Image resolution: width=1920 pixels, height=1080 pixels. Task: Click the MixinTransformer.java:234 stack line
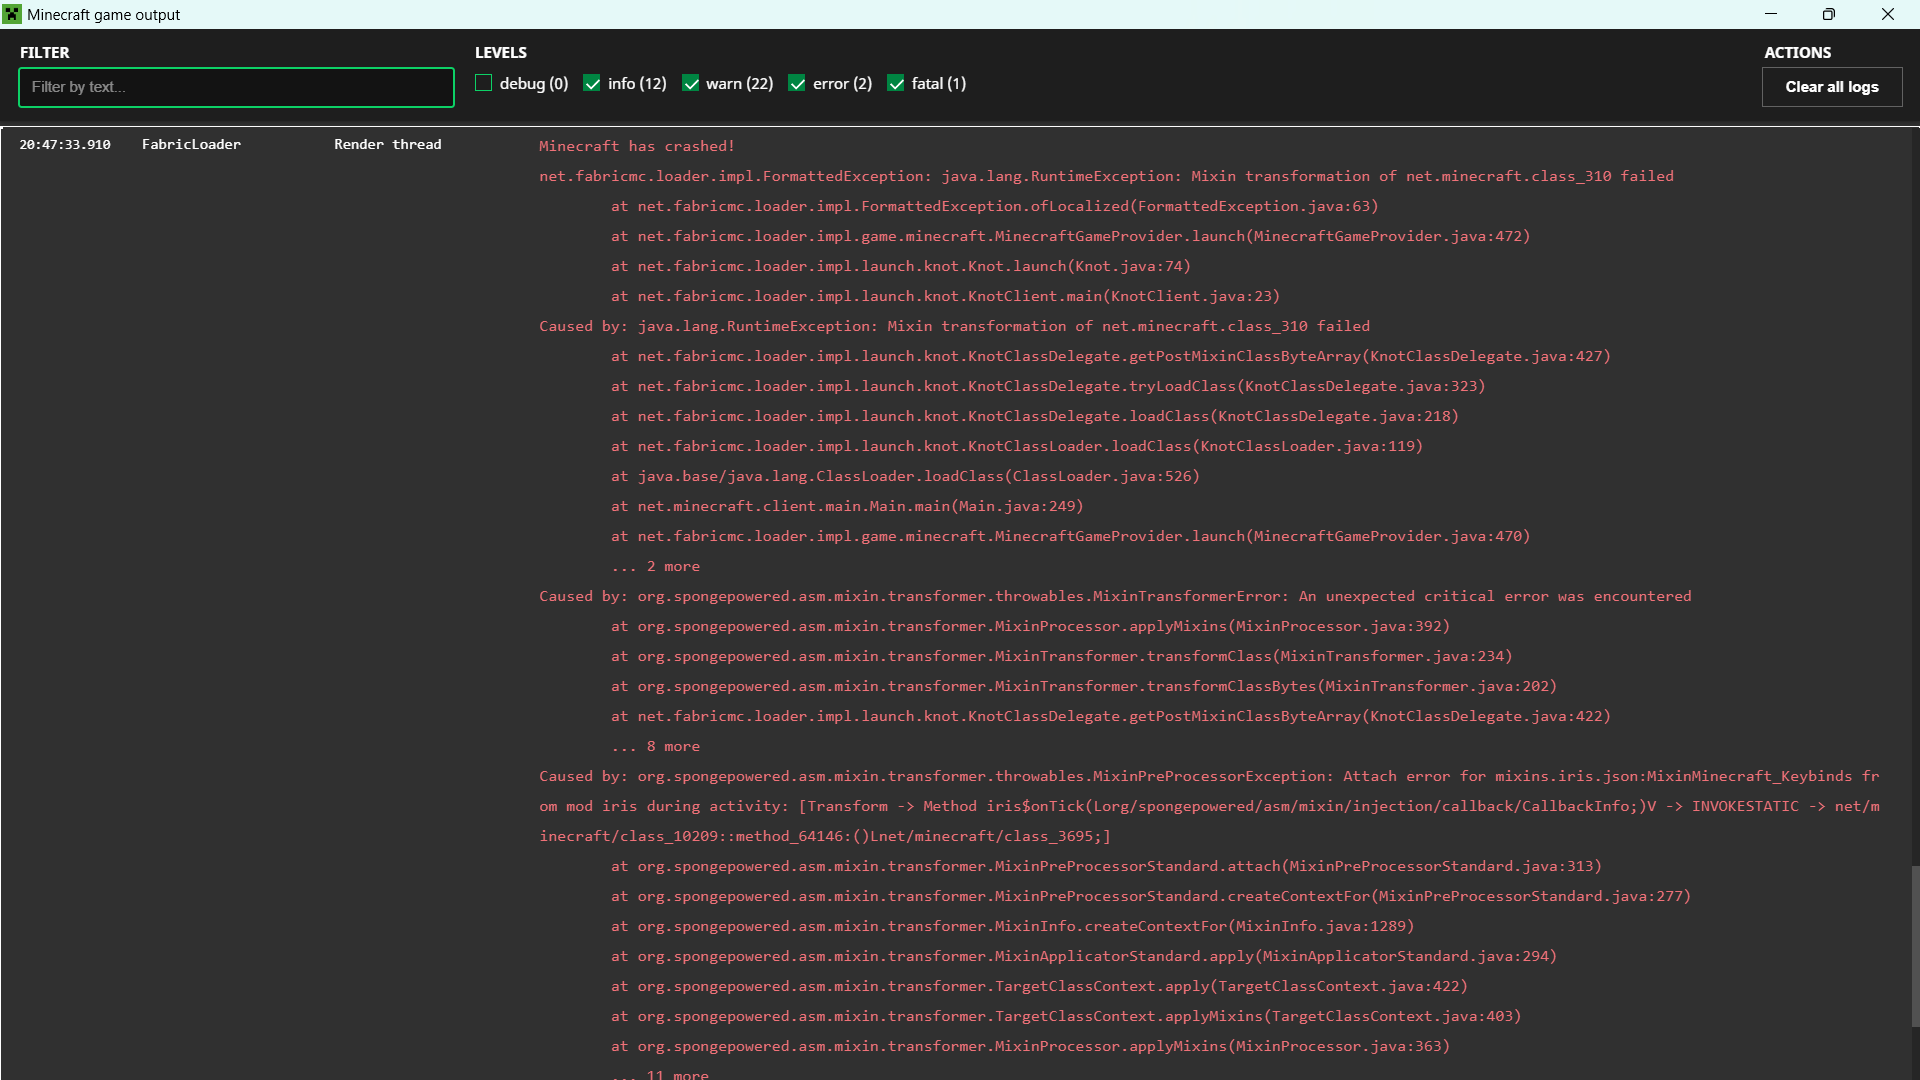1062,656
